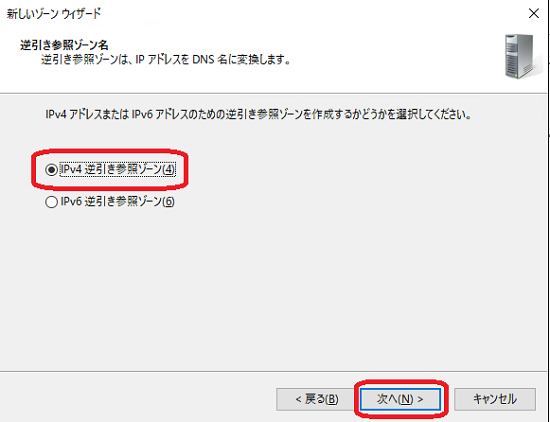Return to the previous page with 戻る(B)
The height and width of the screenshot is (422, 550).
click(315, 399)
